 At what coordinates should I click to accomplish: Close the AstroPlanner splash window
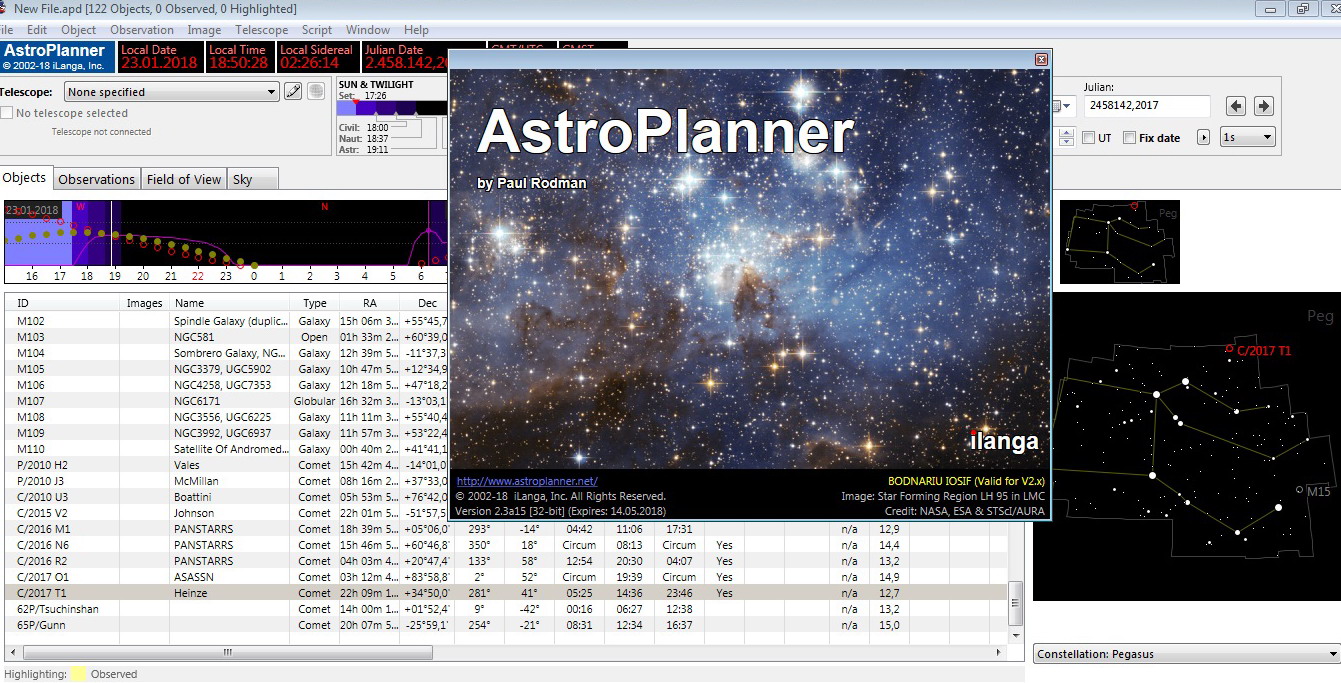click(1041, 60)
